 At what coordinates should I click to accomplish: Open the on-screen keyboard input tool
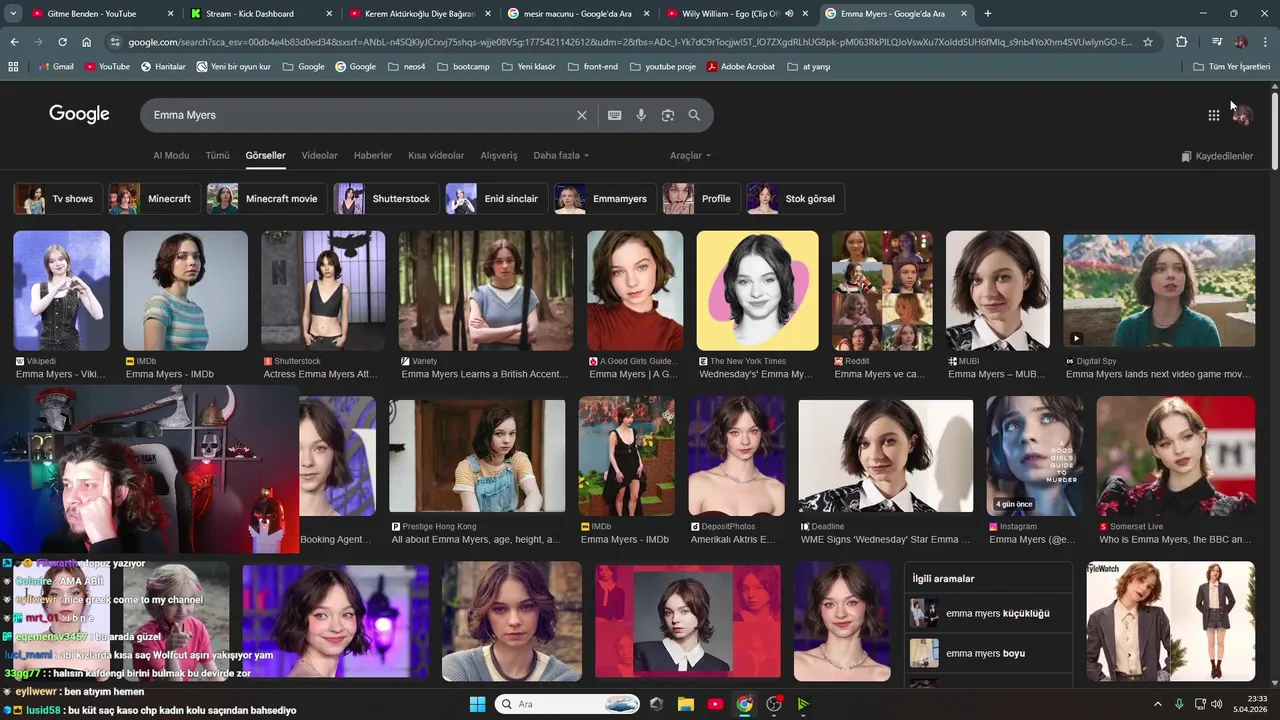[615, 115]
